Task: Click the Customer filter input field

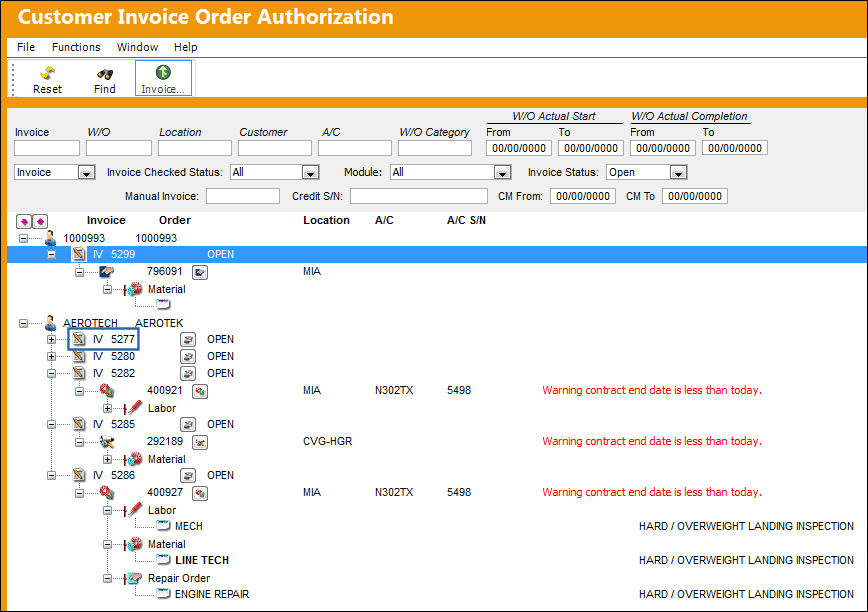Action: click(x=275, y=148)
